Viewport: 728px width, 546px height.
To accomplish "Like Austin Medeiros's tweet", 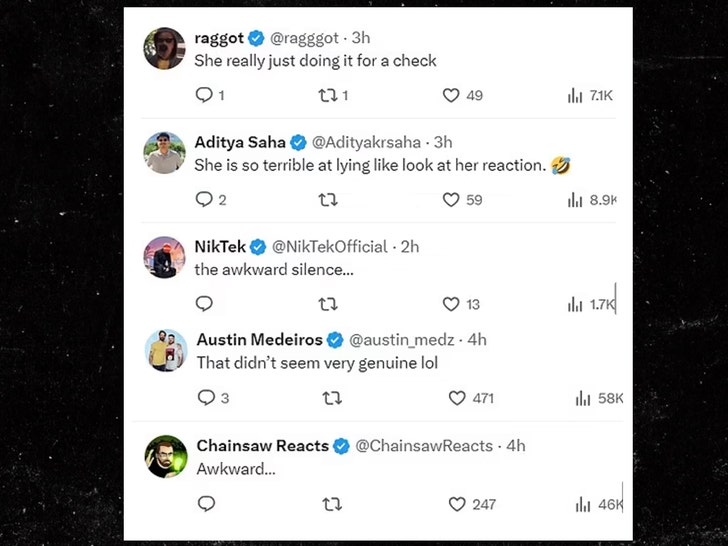I will click(457, 397).
